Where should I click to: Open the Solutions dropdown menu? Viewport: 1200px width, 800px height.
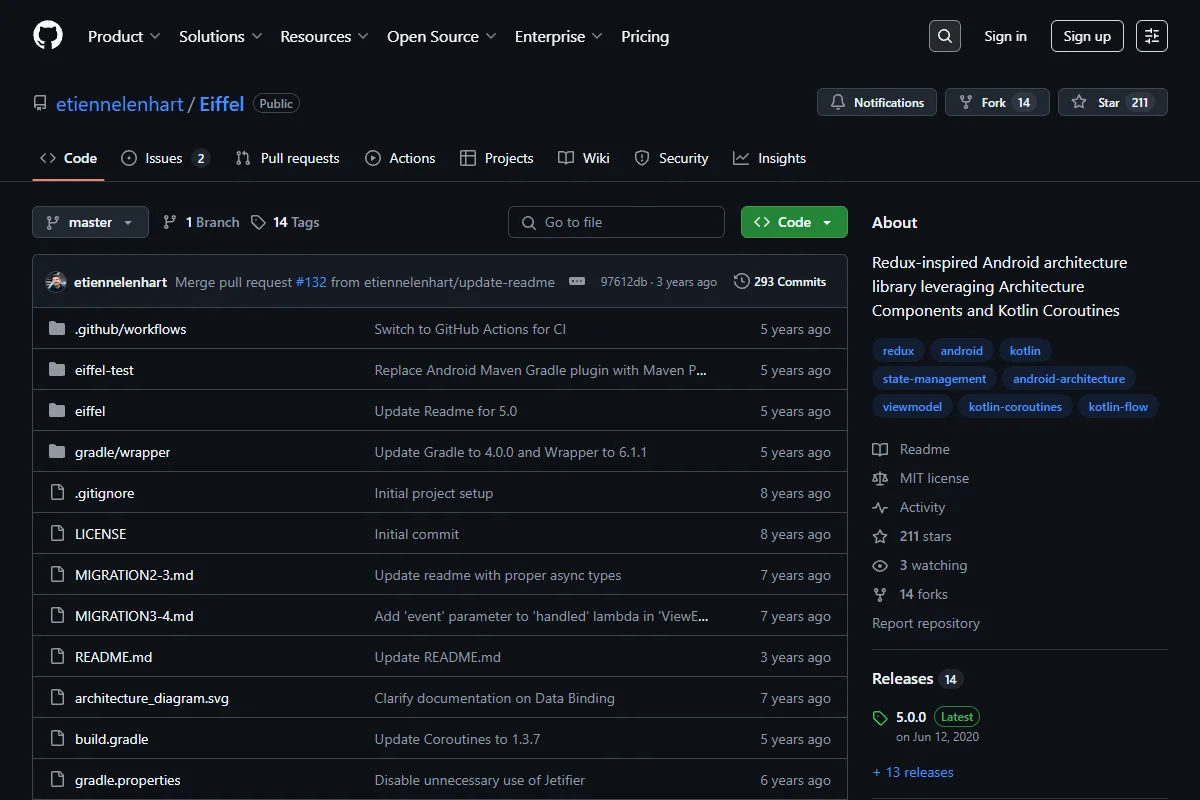pos(220,36)
